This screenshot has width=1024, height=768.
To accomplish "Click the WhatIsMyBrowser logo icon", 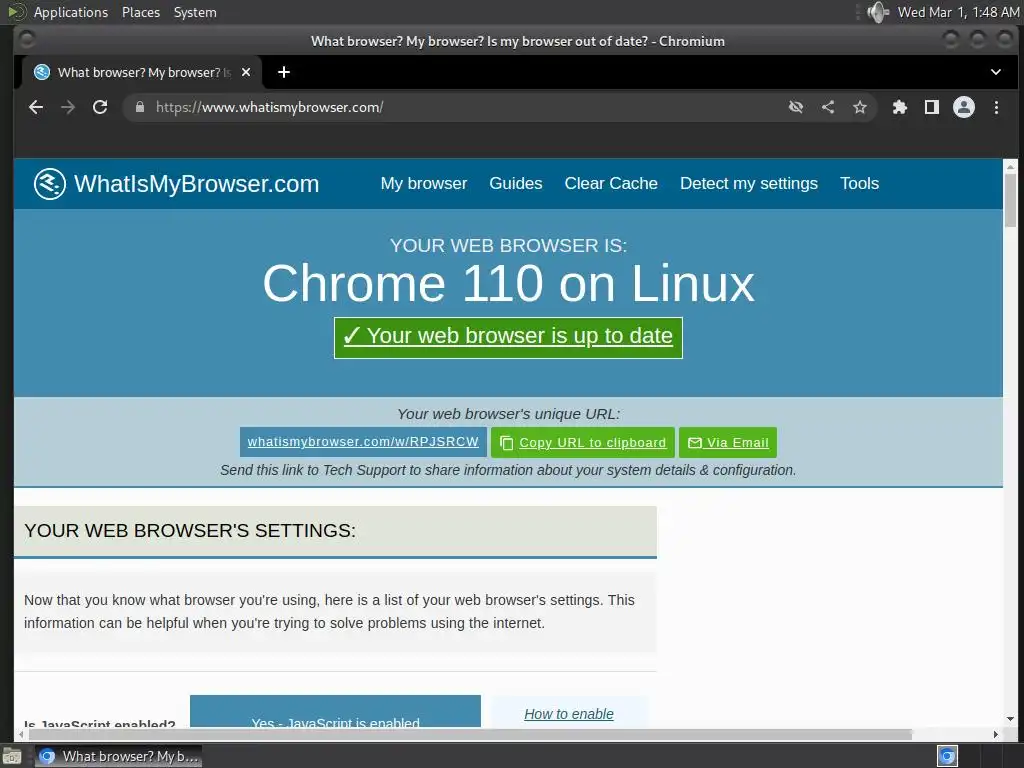I will point(50,184).
